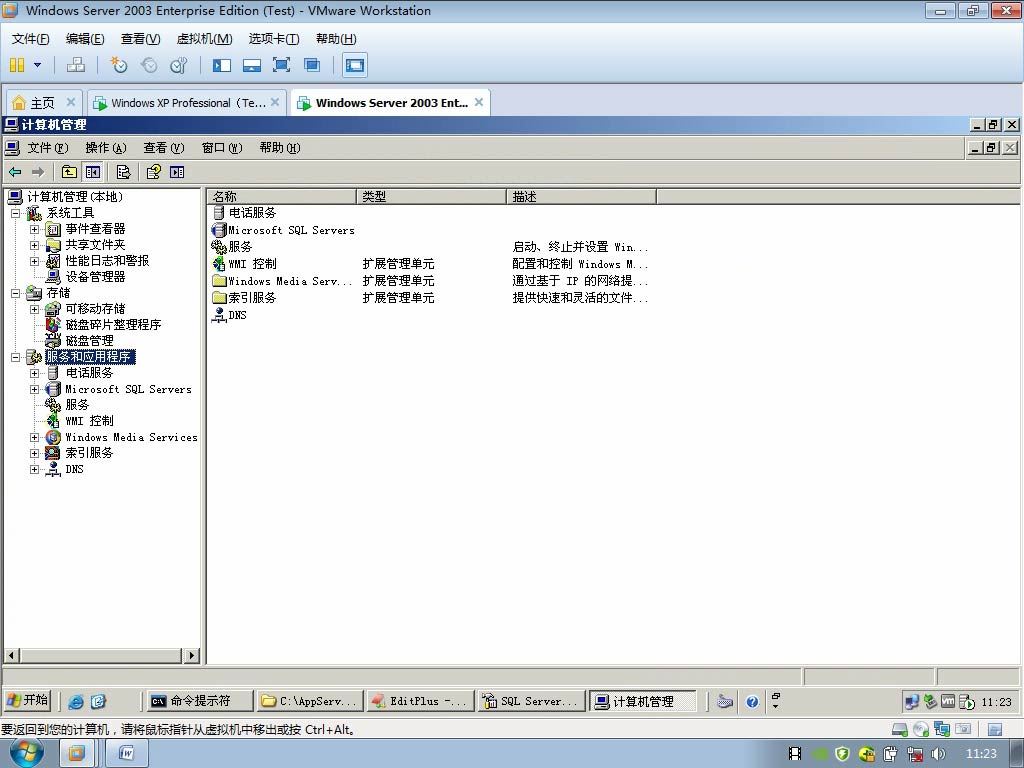The width and height of the screenshot is (1024, 768).
Task: Enter VMware full screen mode icon
Action: point(281,65)
